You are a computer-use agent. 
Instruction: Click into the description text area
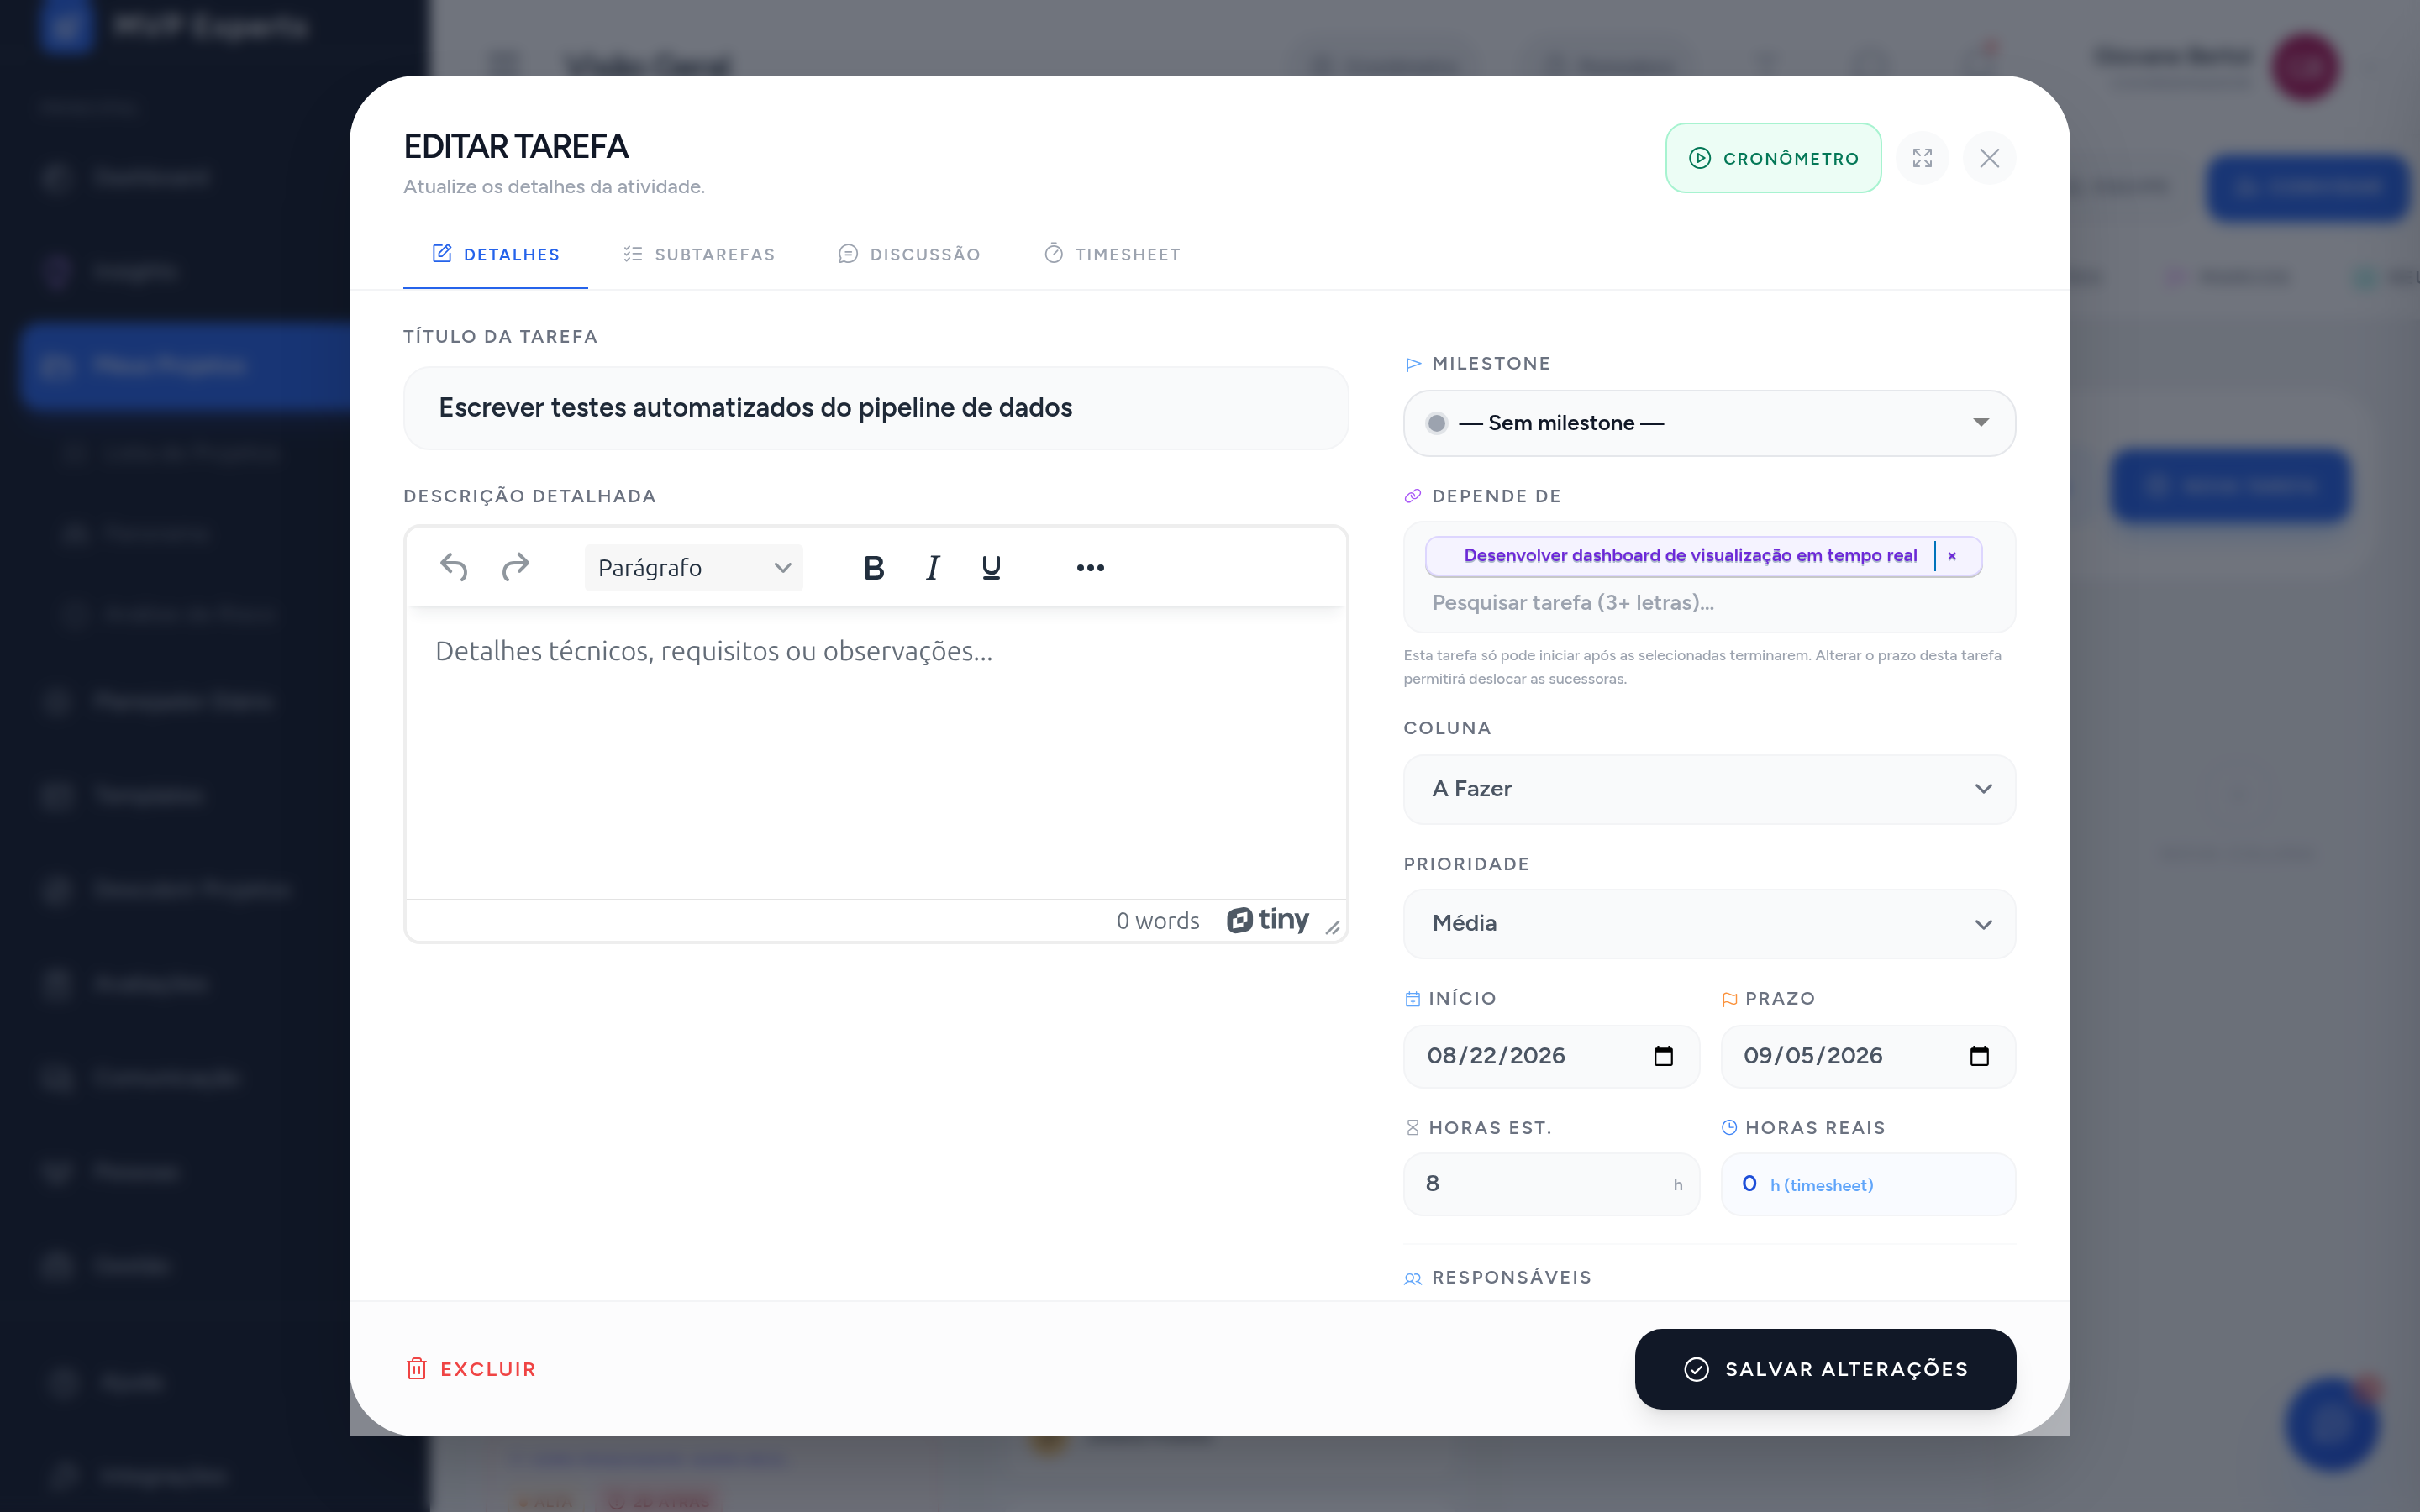(x=875, y=753)
